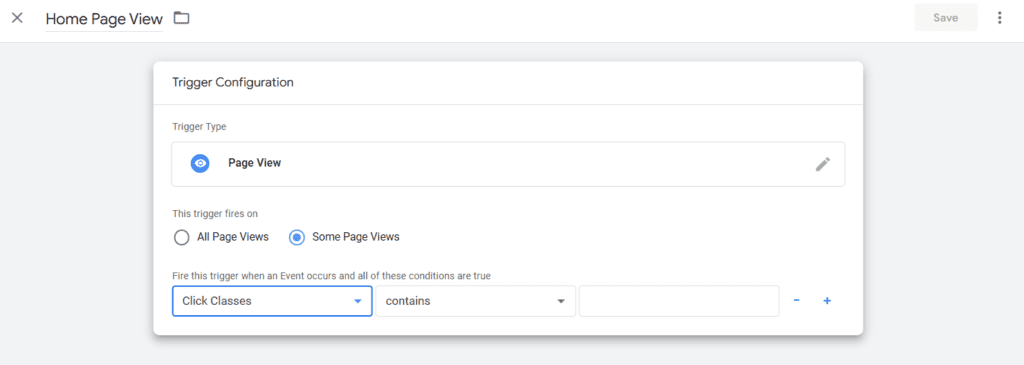Image resolution: width=1024 pixels, height=365 pixels.
Task: Click the Page View trigger type box
Action: tap(508, 164)
